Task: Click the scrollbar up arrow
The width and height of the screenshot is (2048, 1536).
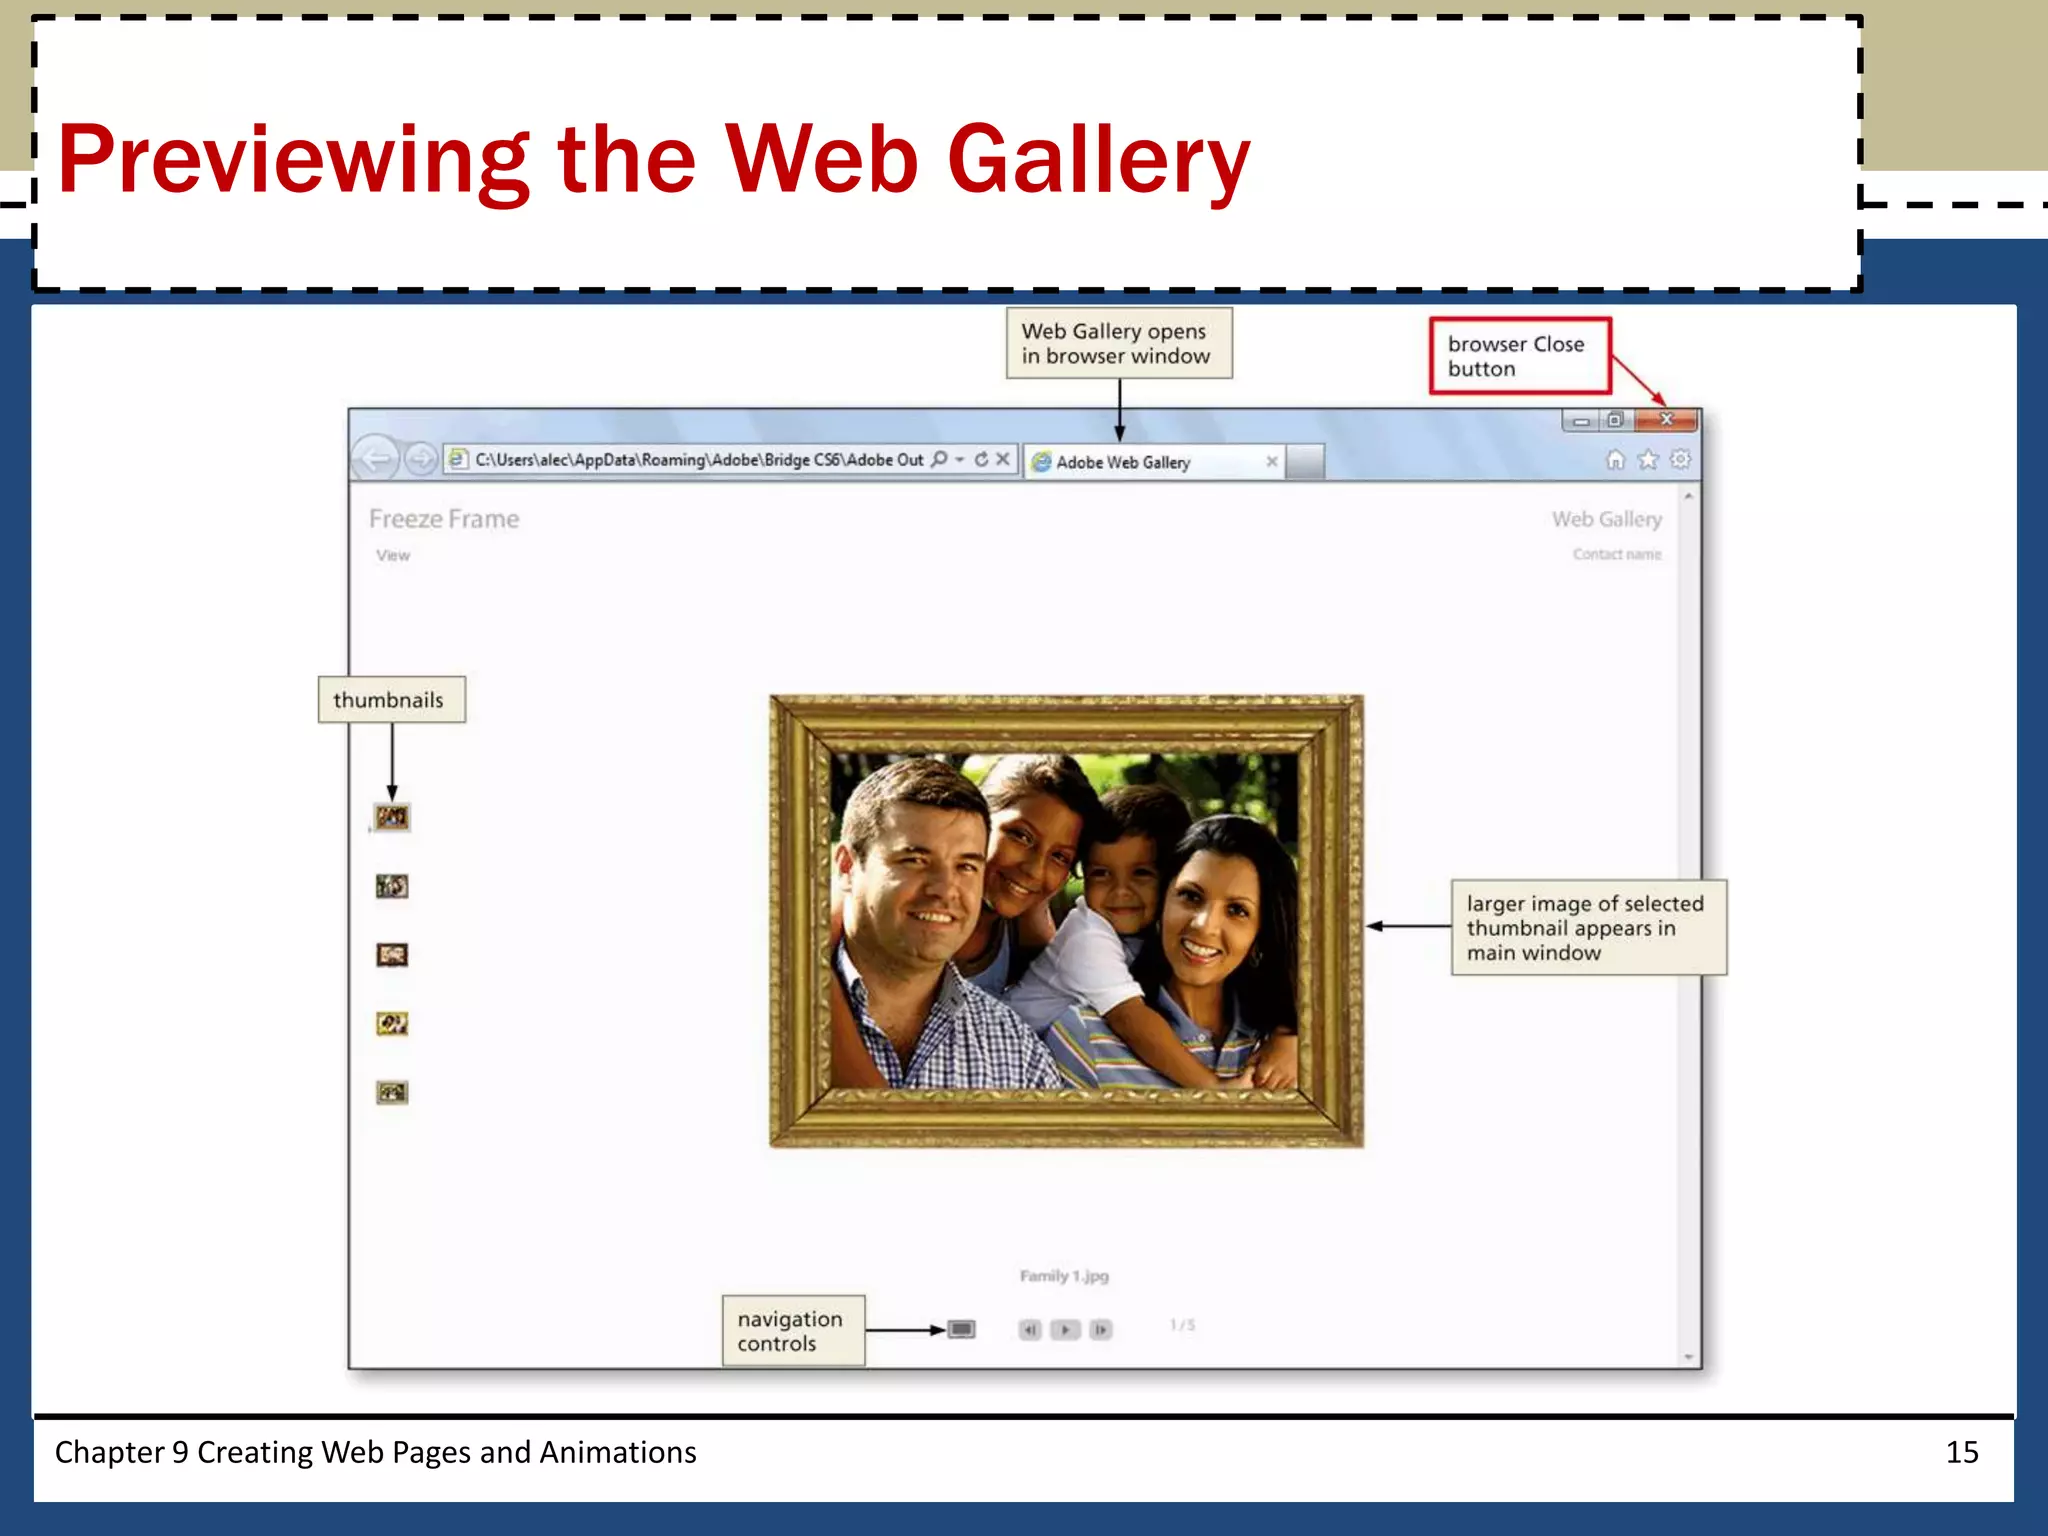Action: tap(1688, 496)
